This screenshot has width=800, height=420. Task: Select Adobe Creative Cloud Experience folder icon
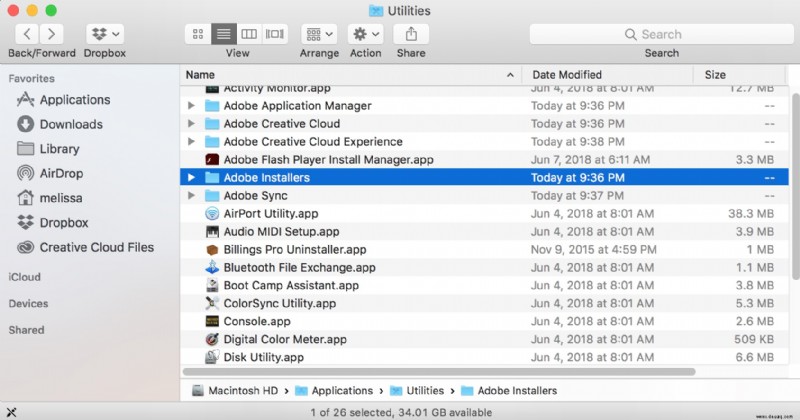click(x=212, y=141)
